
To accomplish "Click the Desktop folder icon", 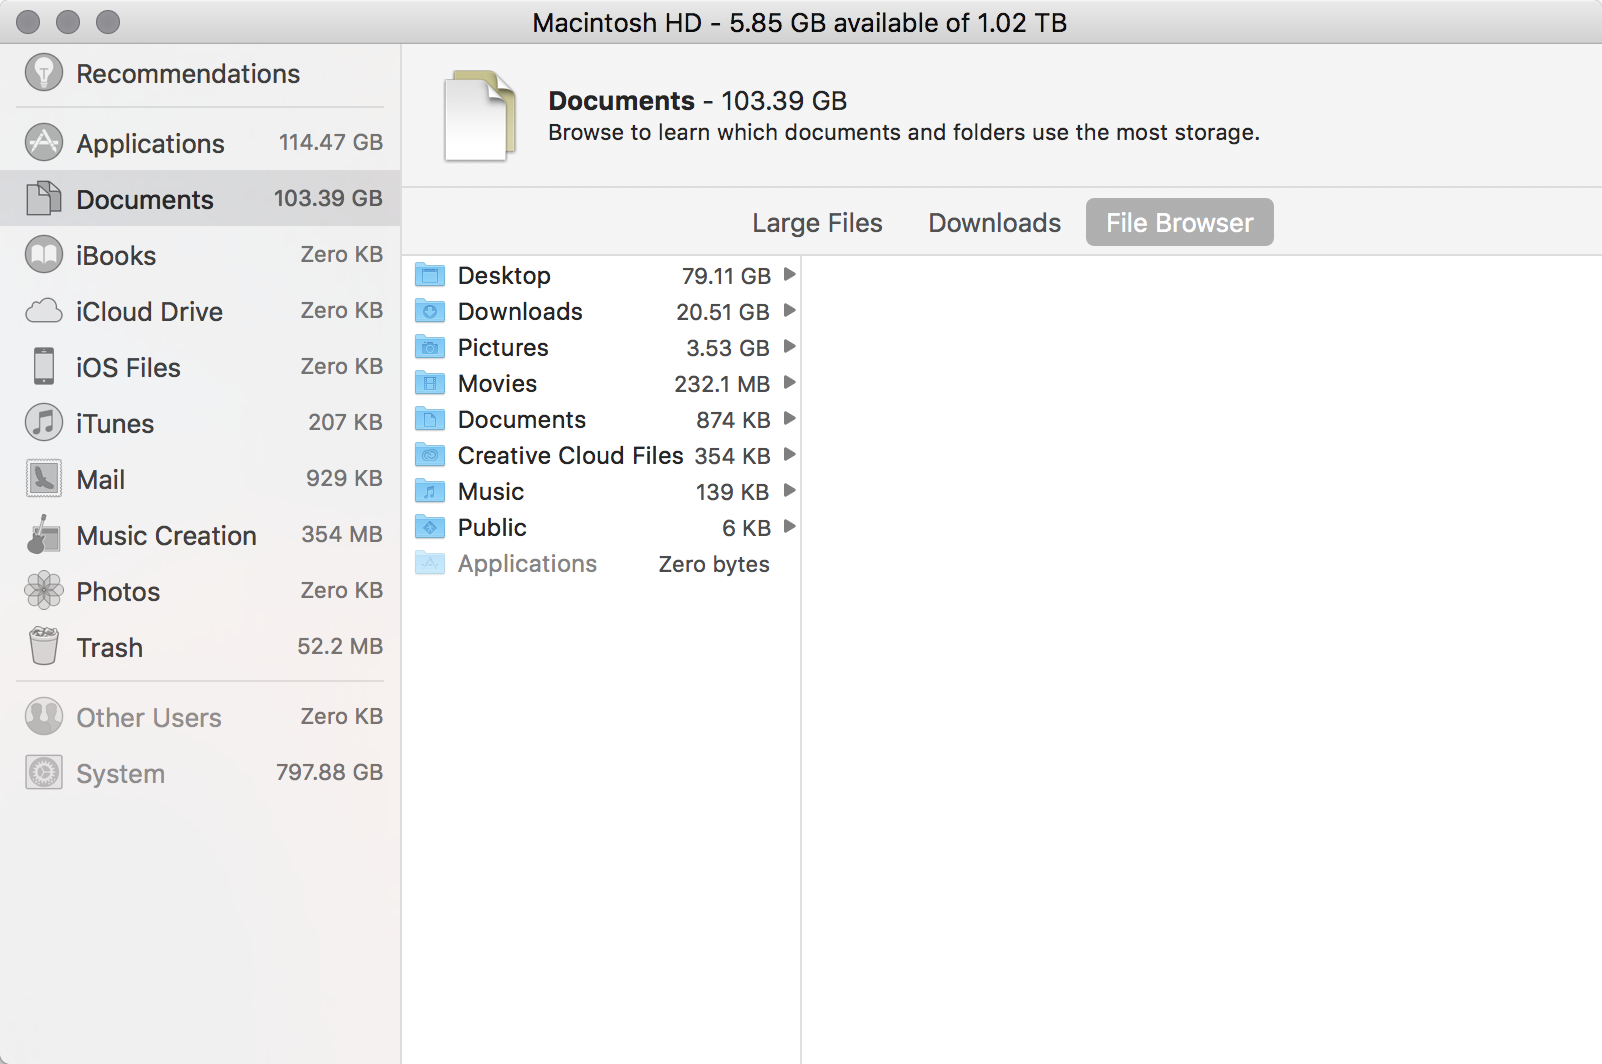I will (430, 275).
